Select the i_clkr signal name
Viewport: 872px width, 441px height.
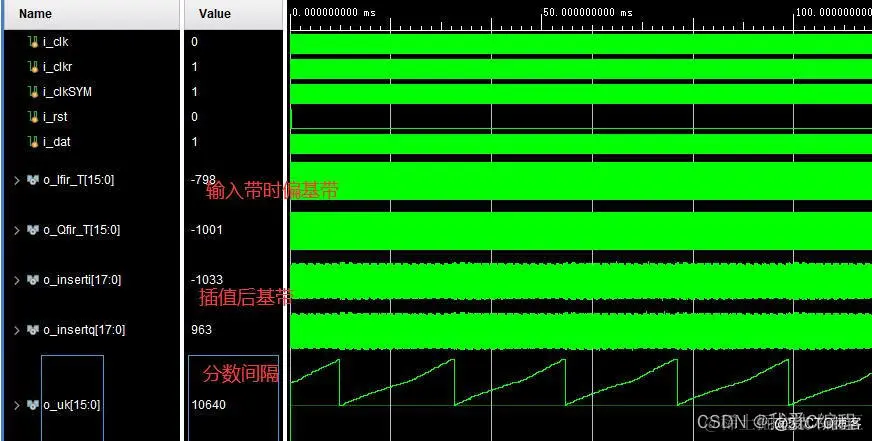58,67
